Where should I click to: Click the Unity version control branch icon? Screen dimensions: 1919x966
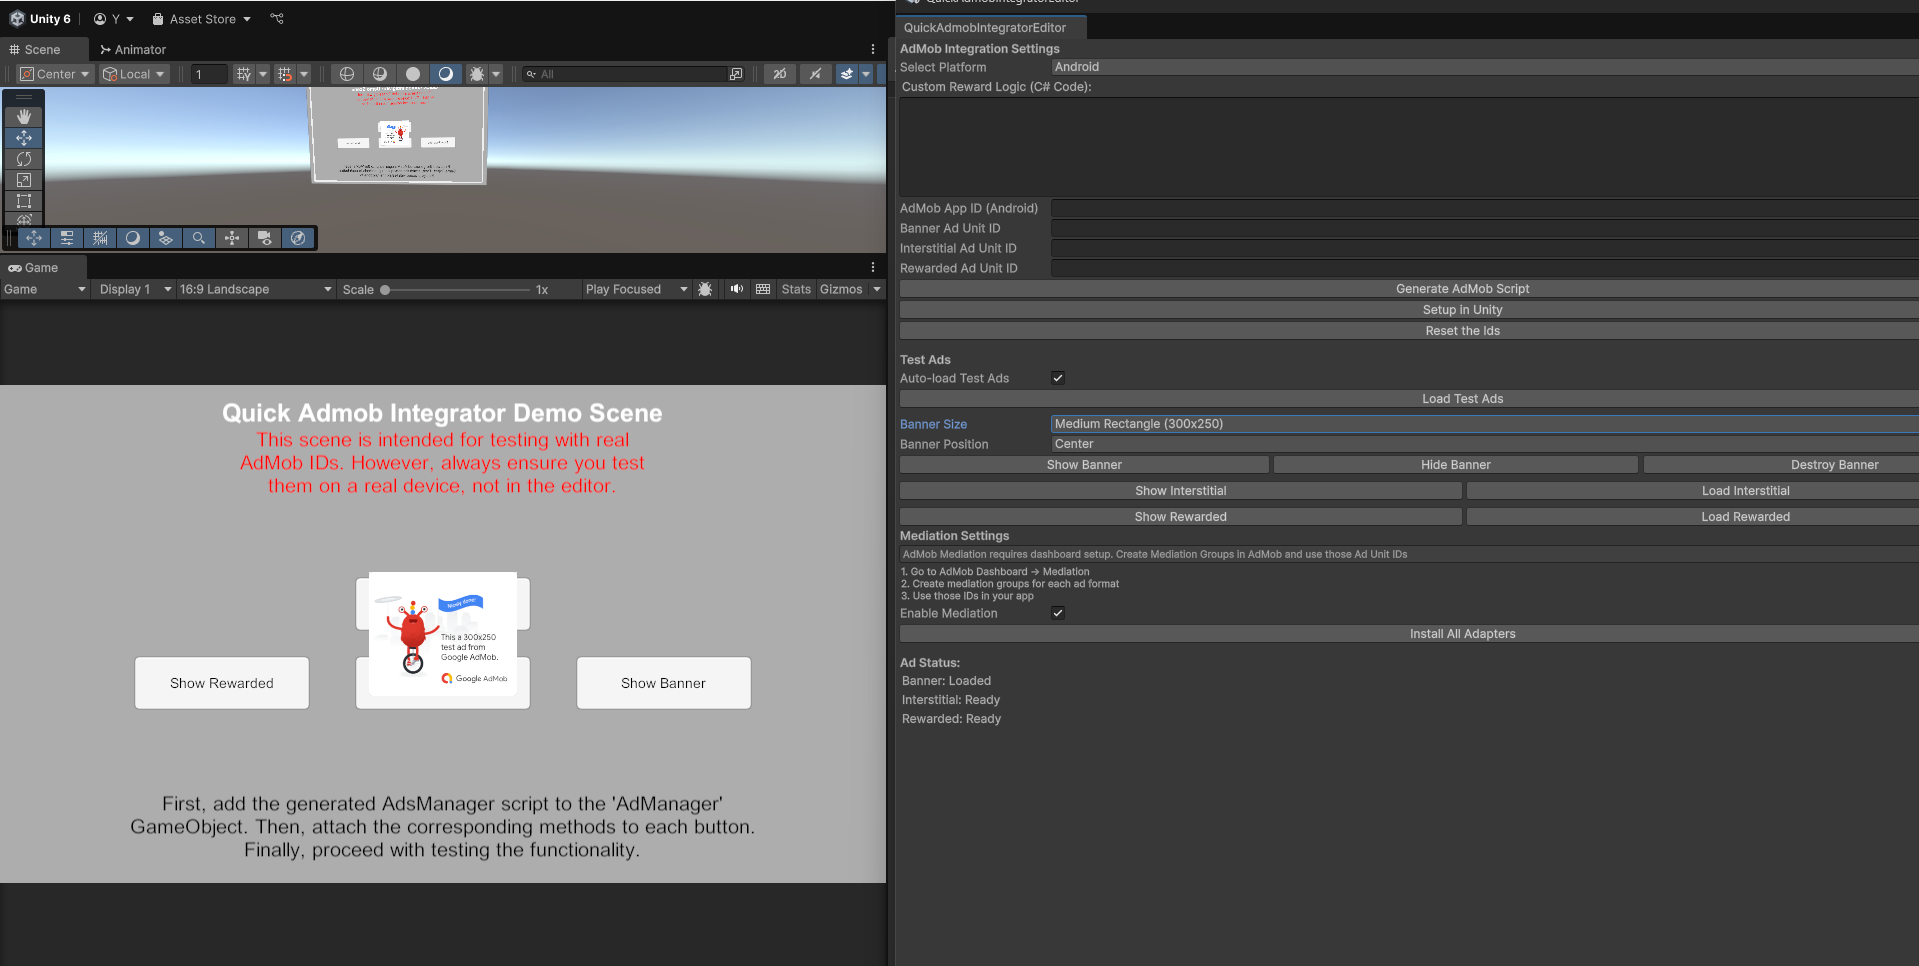277,19
